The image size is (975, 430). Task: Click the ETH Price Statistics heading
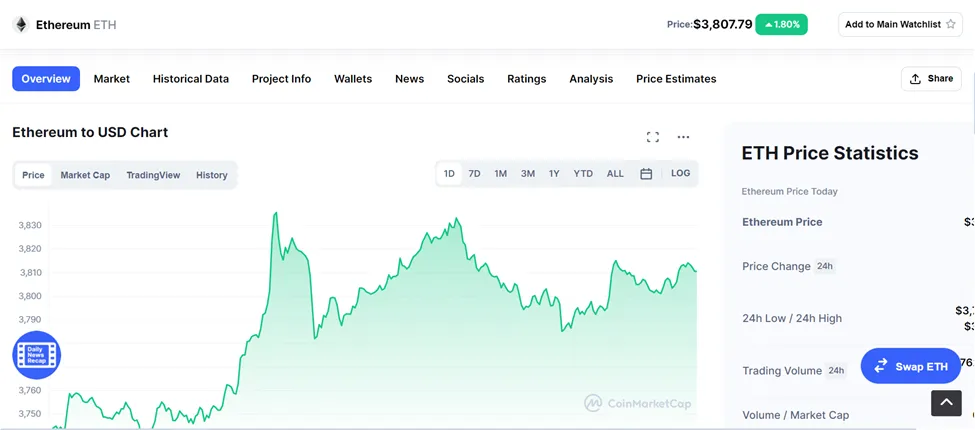(x=829, y=153)
